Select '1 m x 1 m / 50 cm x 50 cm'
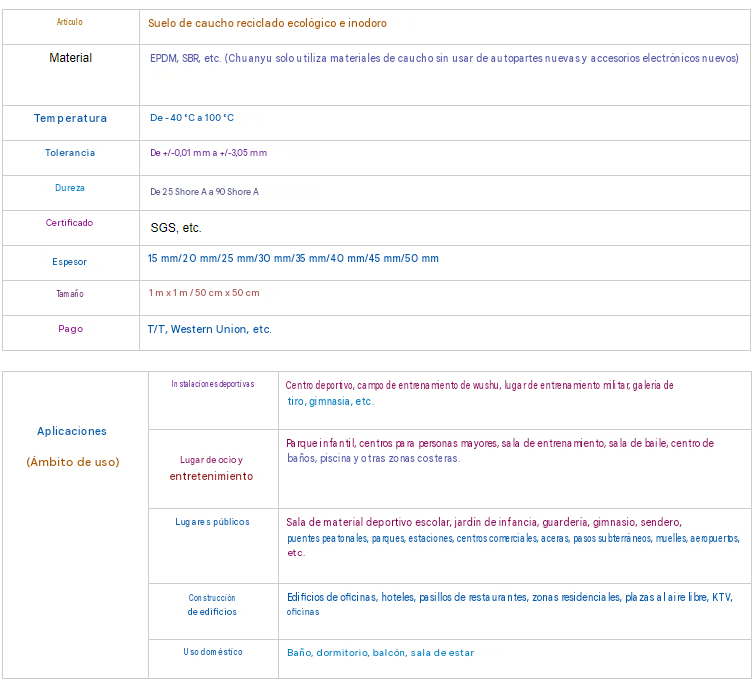 coord(204,293)
